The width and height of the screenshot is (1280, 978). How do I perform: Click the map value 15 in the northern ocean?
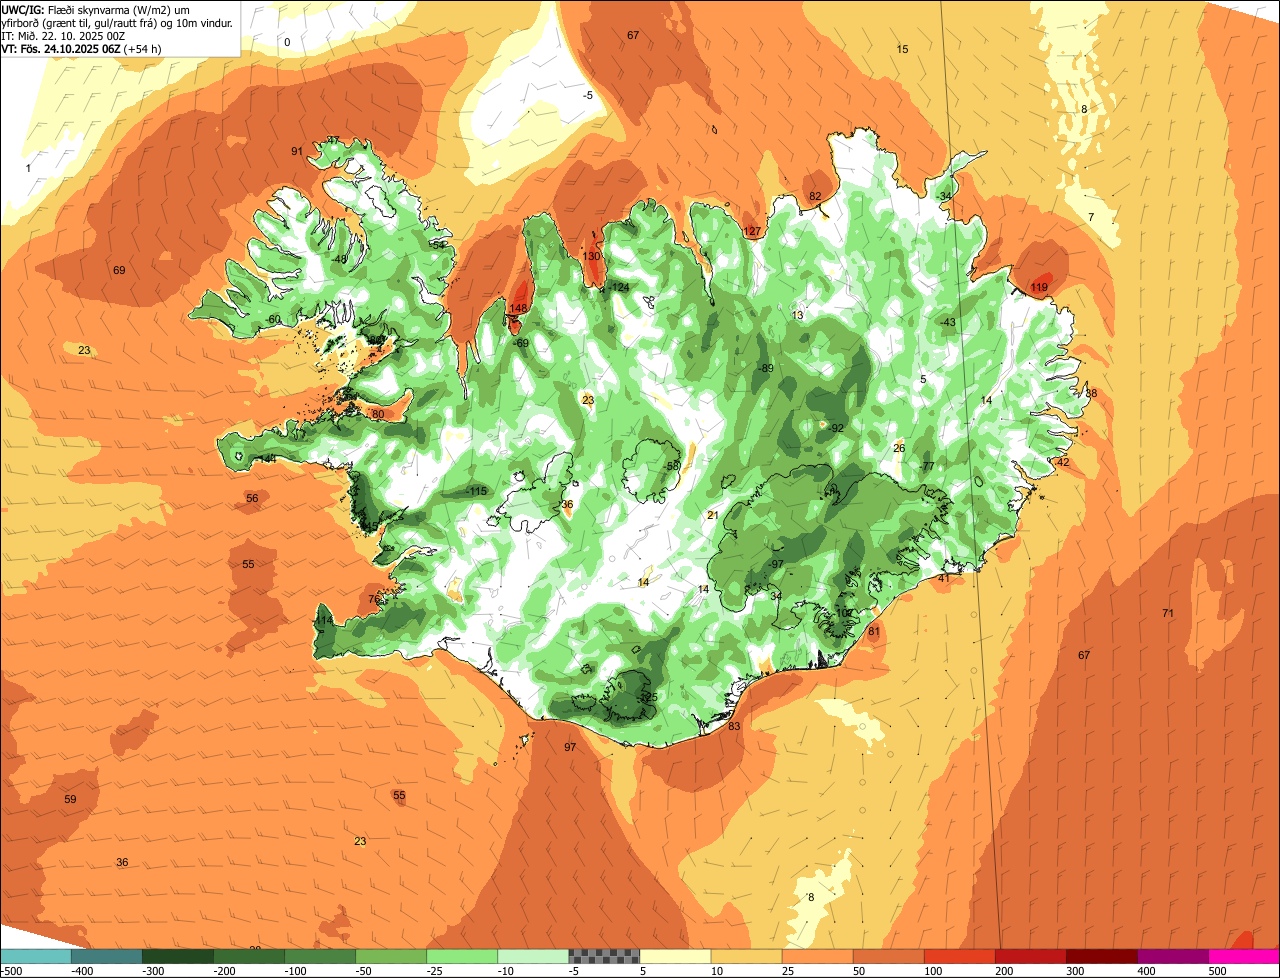click(x=902, y=50)
